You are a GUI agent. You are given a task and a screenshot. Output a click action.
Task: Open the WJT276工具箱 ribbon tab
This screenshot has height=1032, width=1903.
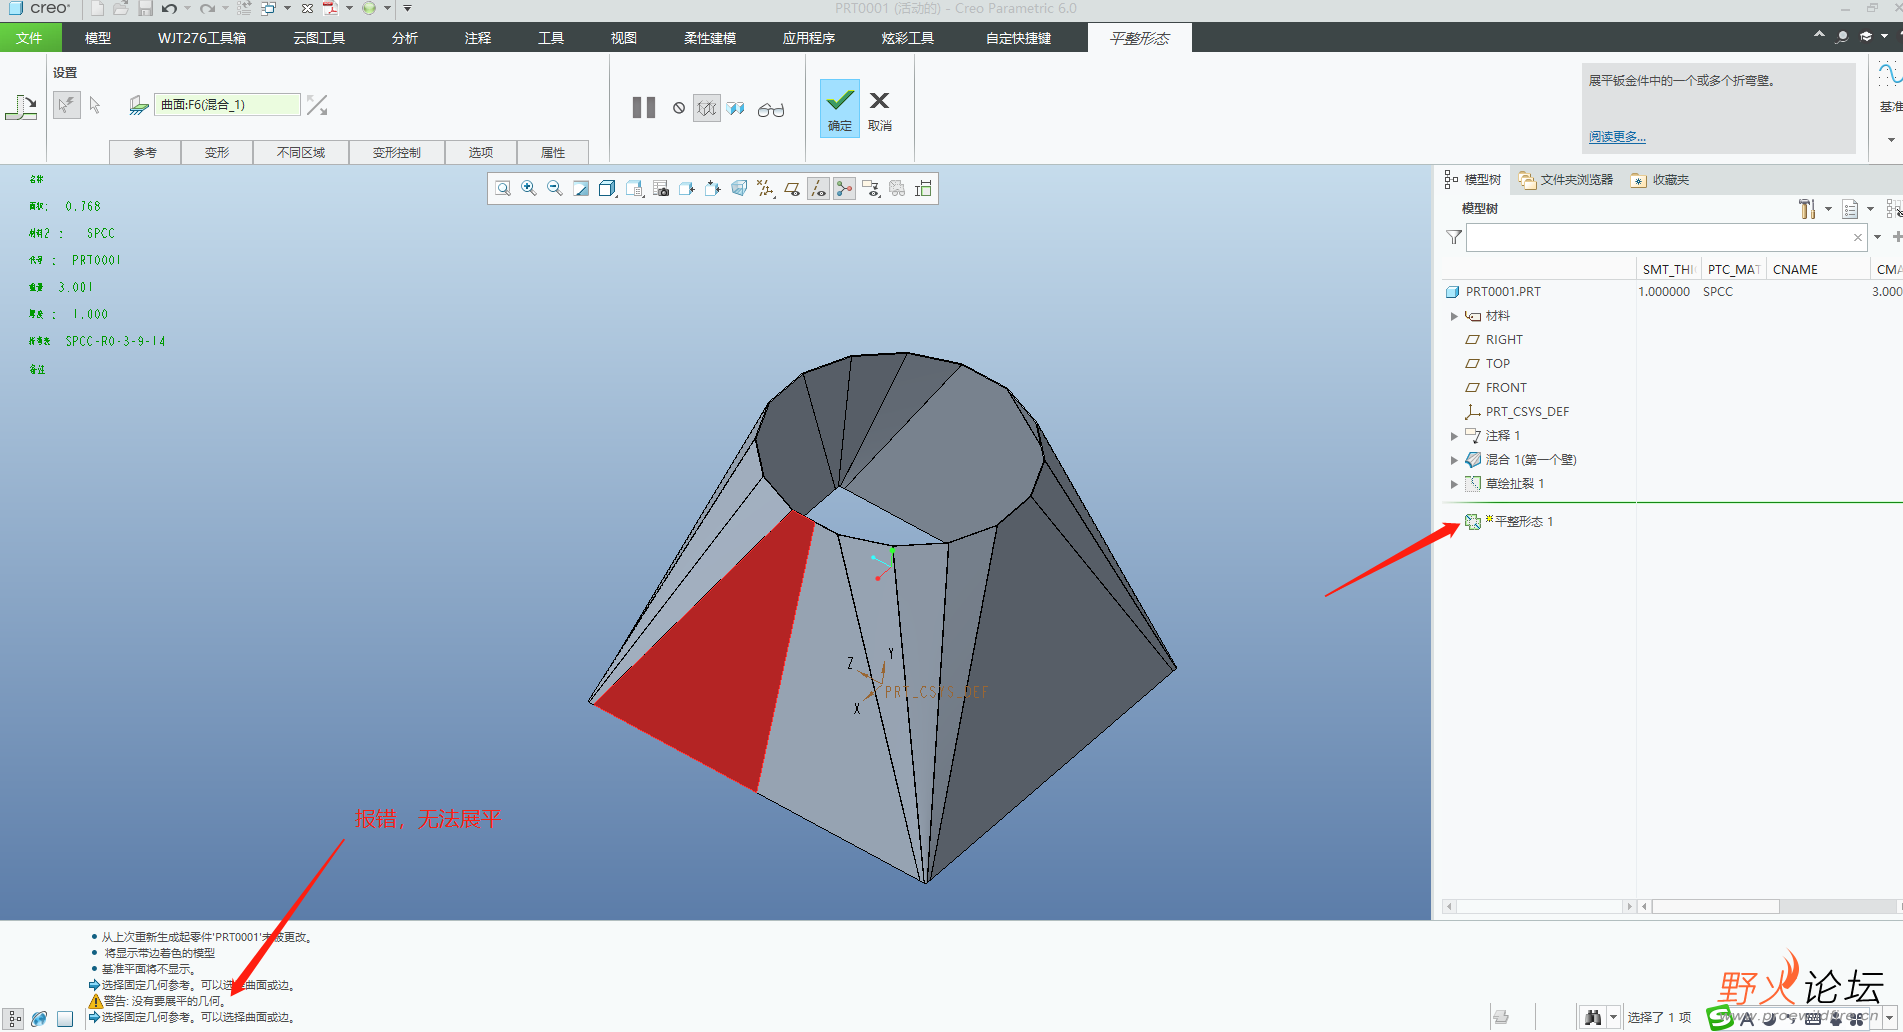click(x=202, y=38)
